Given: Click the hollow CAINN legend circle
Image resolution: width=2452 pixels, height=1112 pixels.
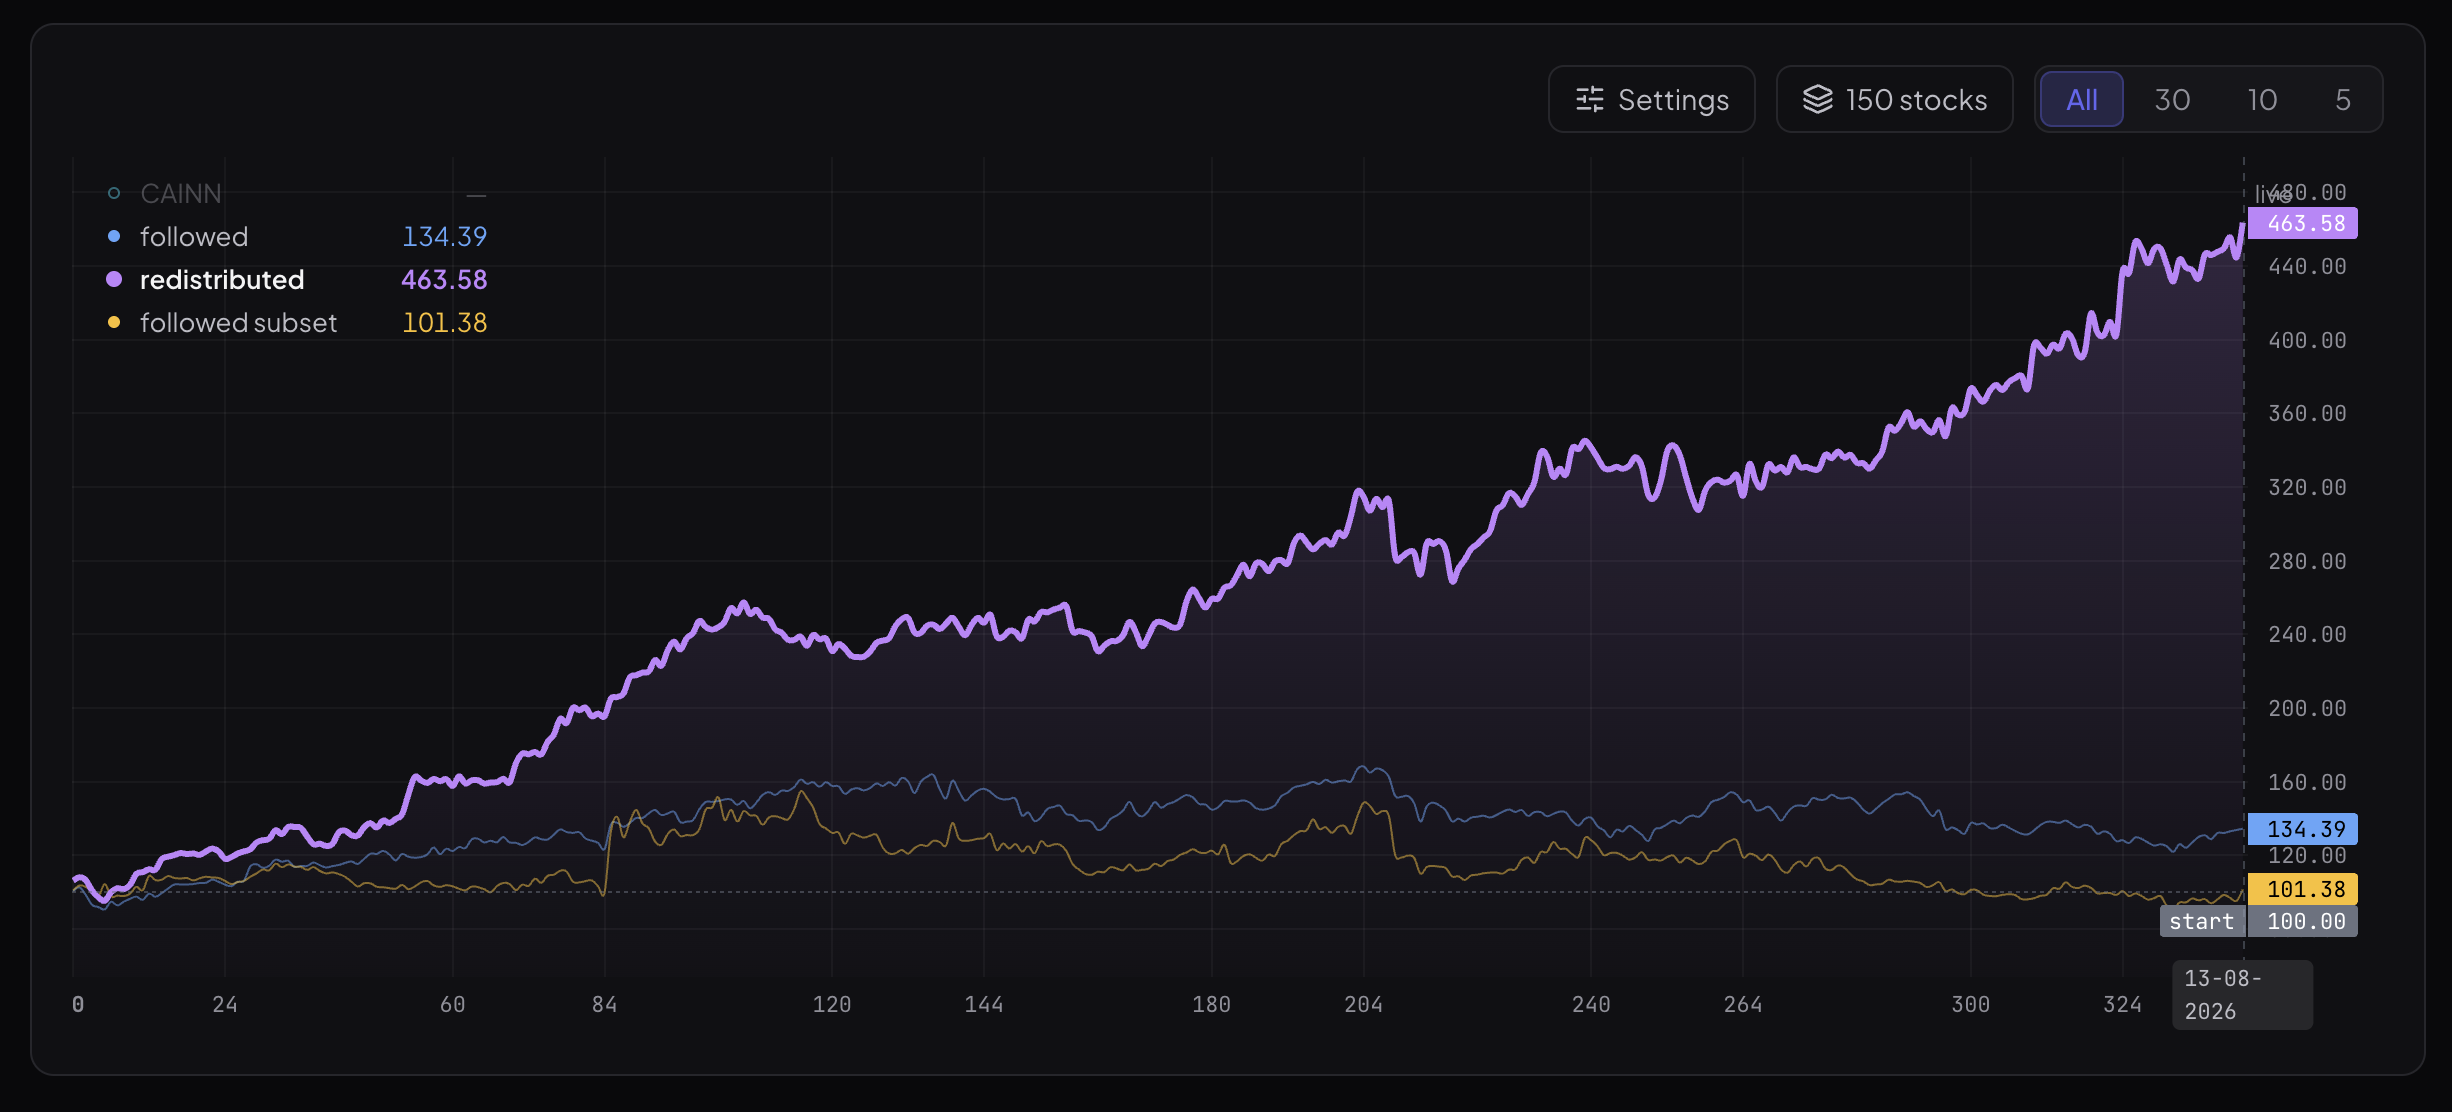Looking at the screenshot, I should (114, 193).
